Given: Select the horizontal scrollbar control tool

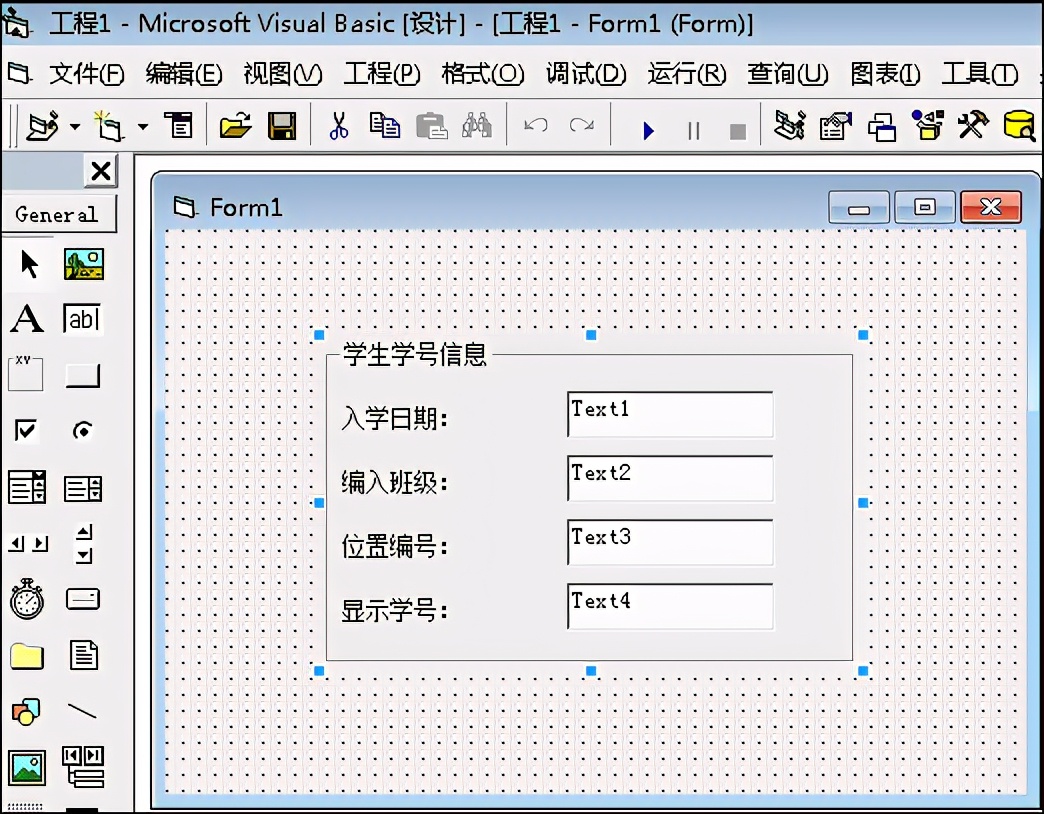Looking at the screenshot, I should tap(29, 544).
